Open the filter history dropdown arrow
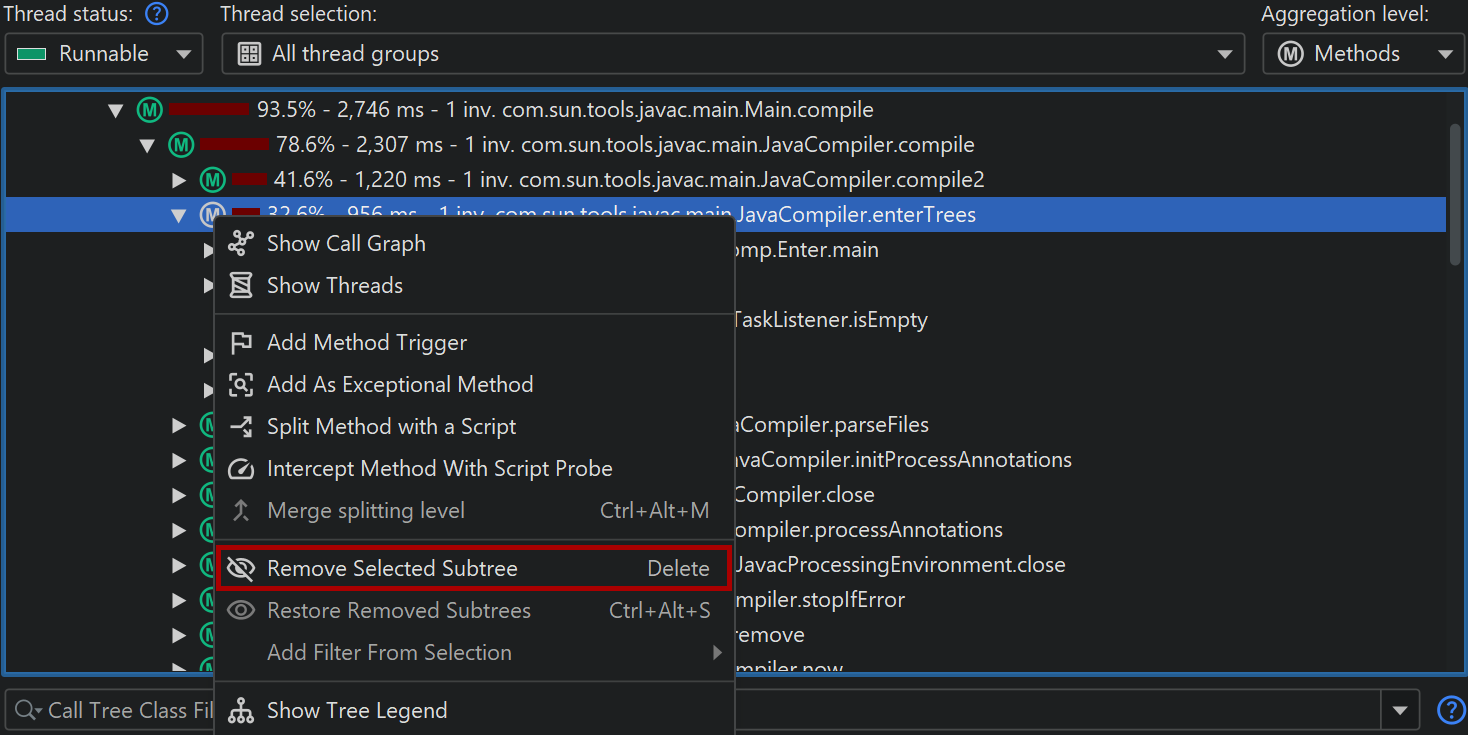This screenshot has width=1468, height=735. 1399,710
